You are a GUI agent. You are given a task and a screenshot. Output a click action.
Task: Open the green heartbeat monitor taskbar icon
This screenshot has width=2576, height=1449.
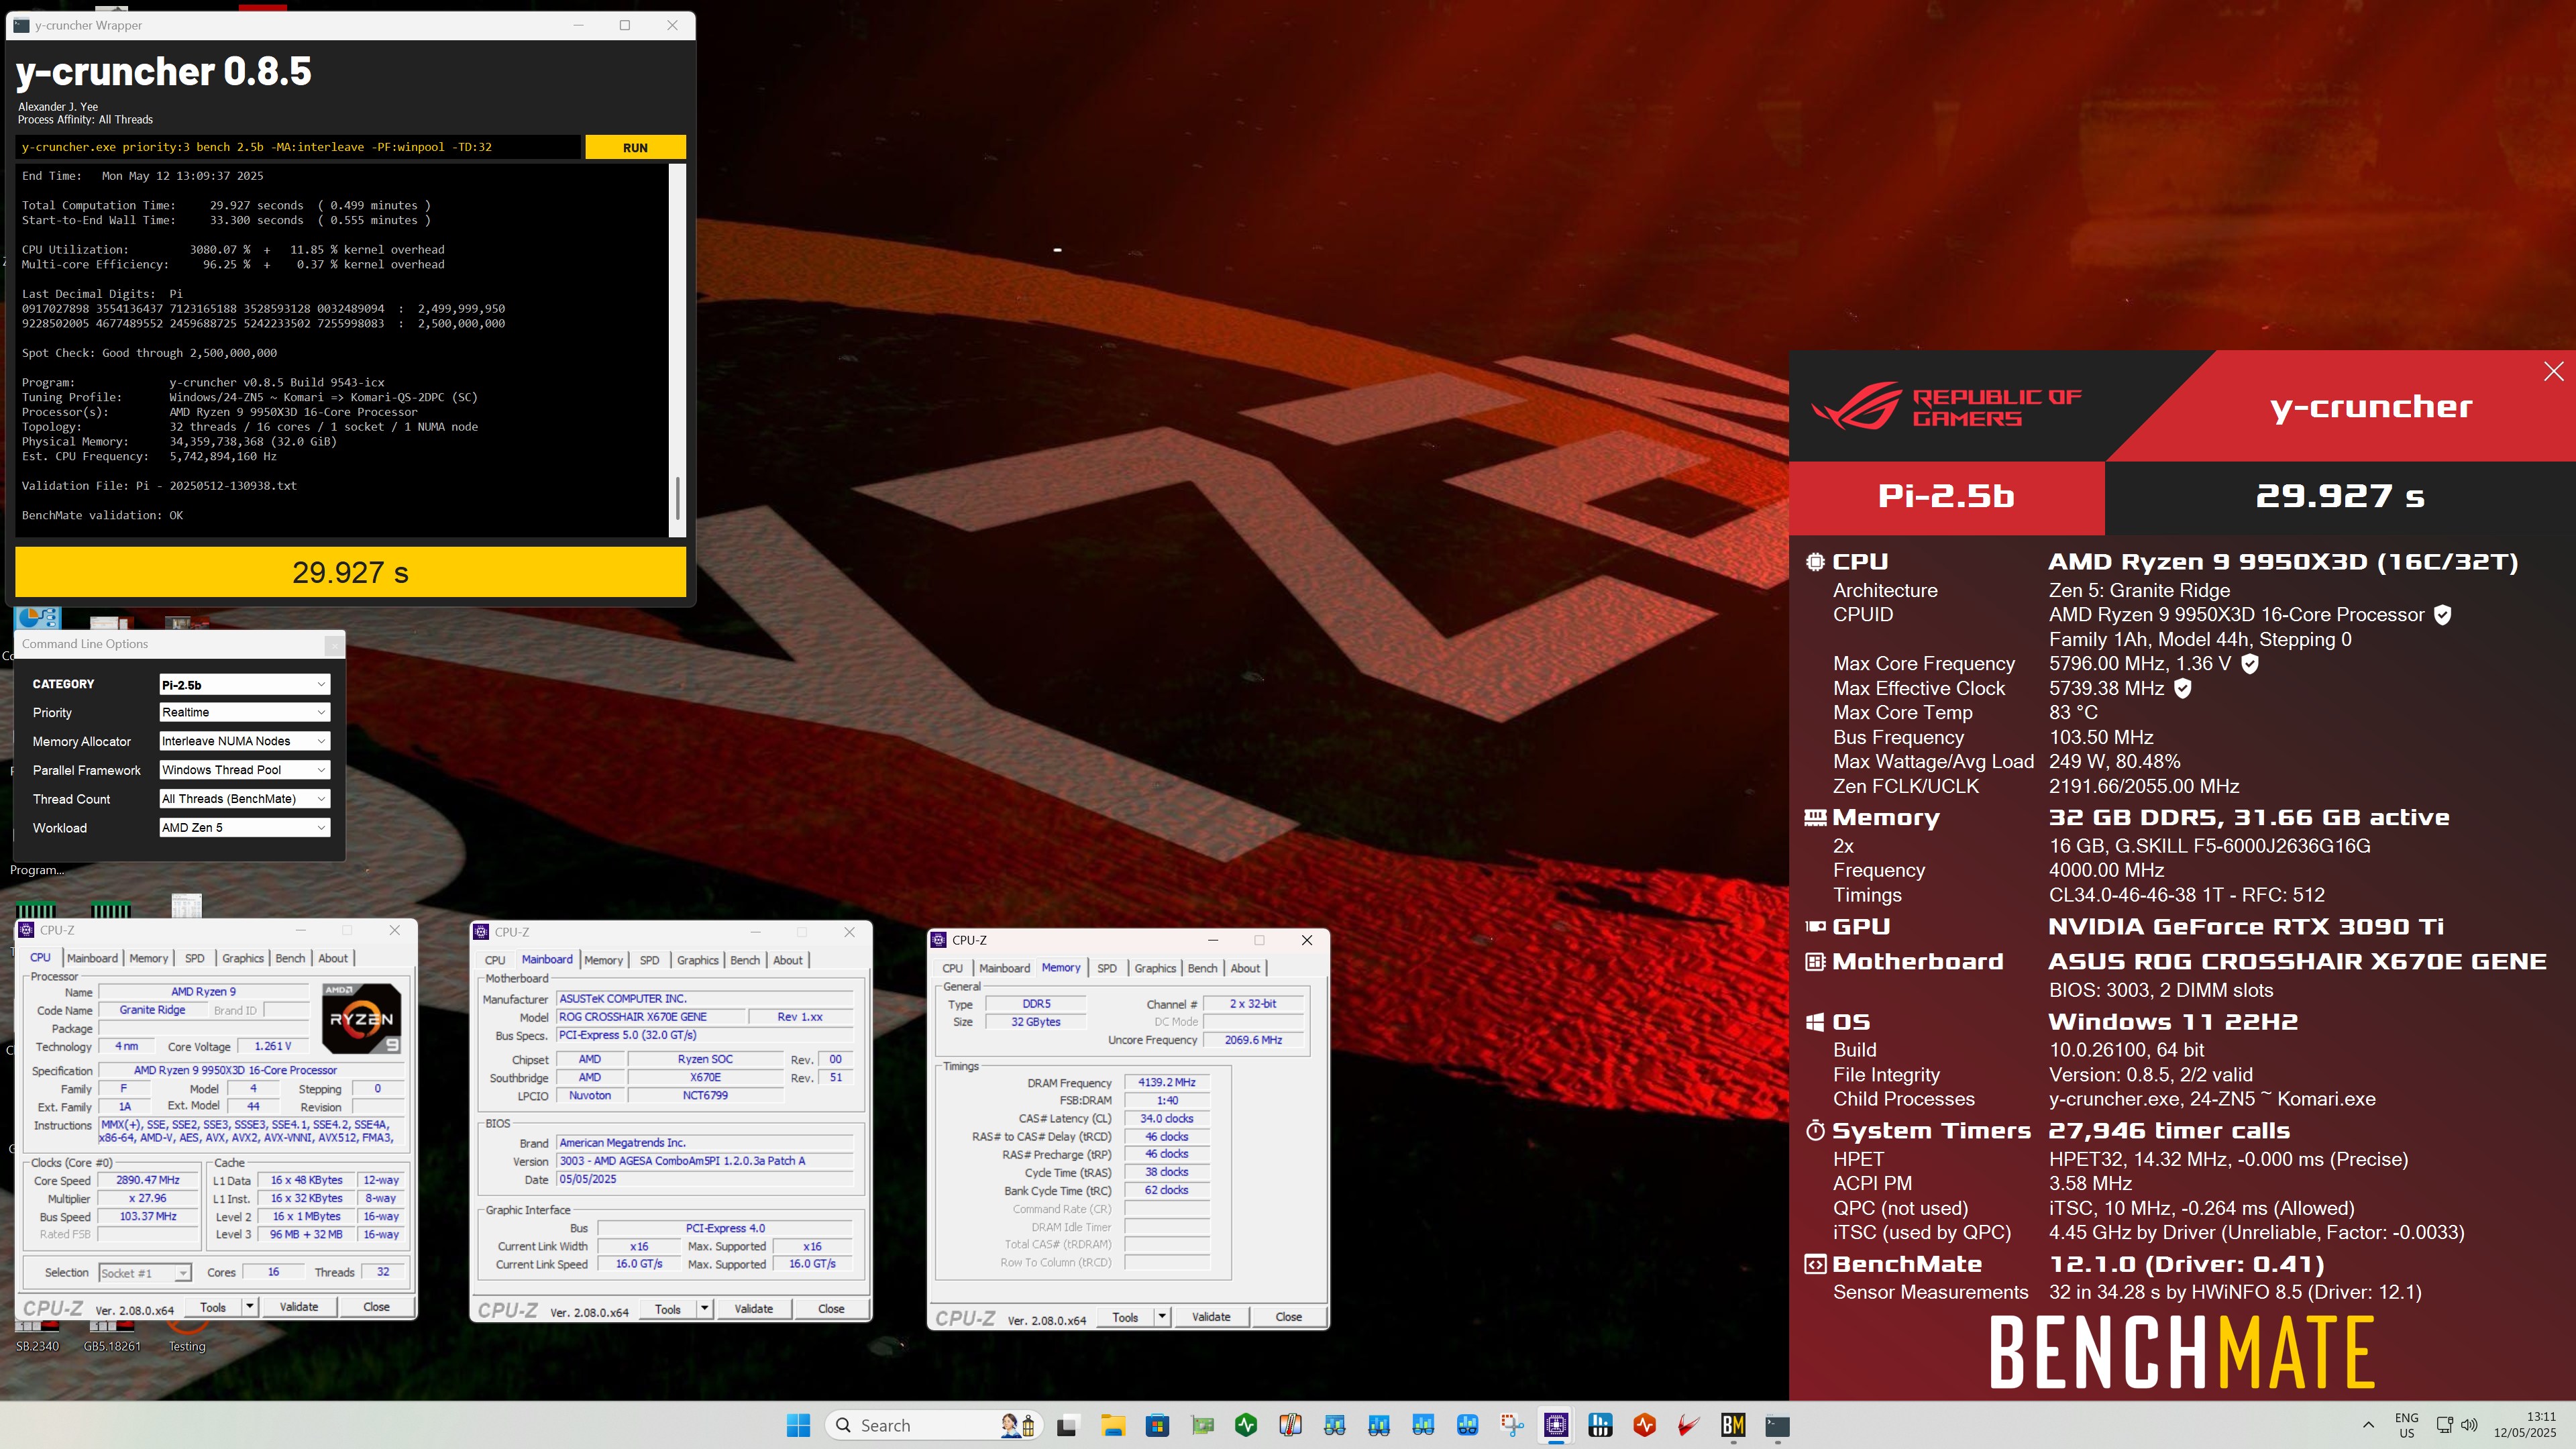point(1246,1426)
